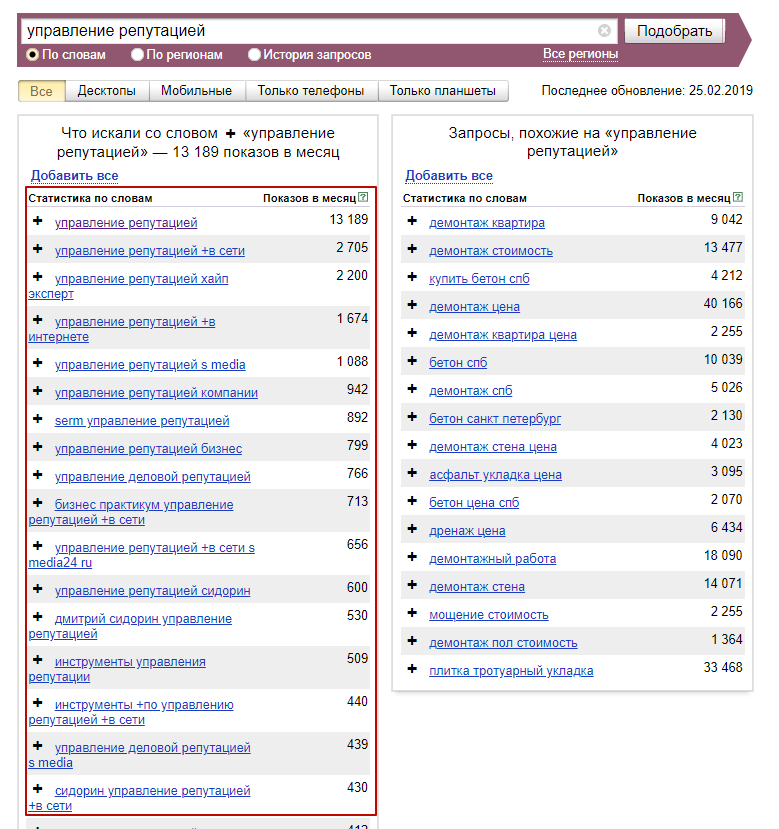Viewport: 779px width, 829px height.
Task: Switch to the 'Только телефоны' tab
Action: tap(311, 91)
